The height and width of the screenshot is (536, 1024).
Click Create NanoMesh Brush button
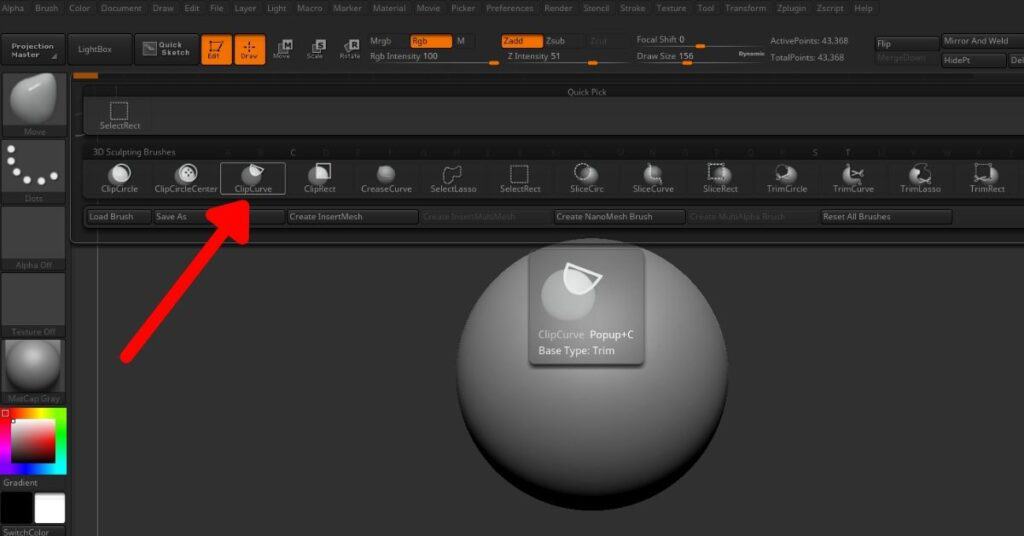pos(619,217)
